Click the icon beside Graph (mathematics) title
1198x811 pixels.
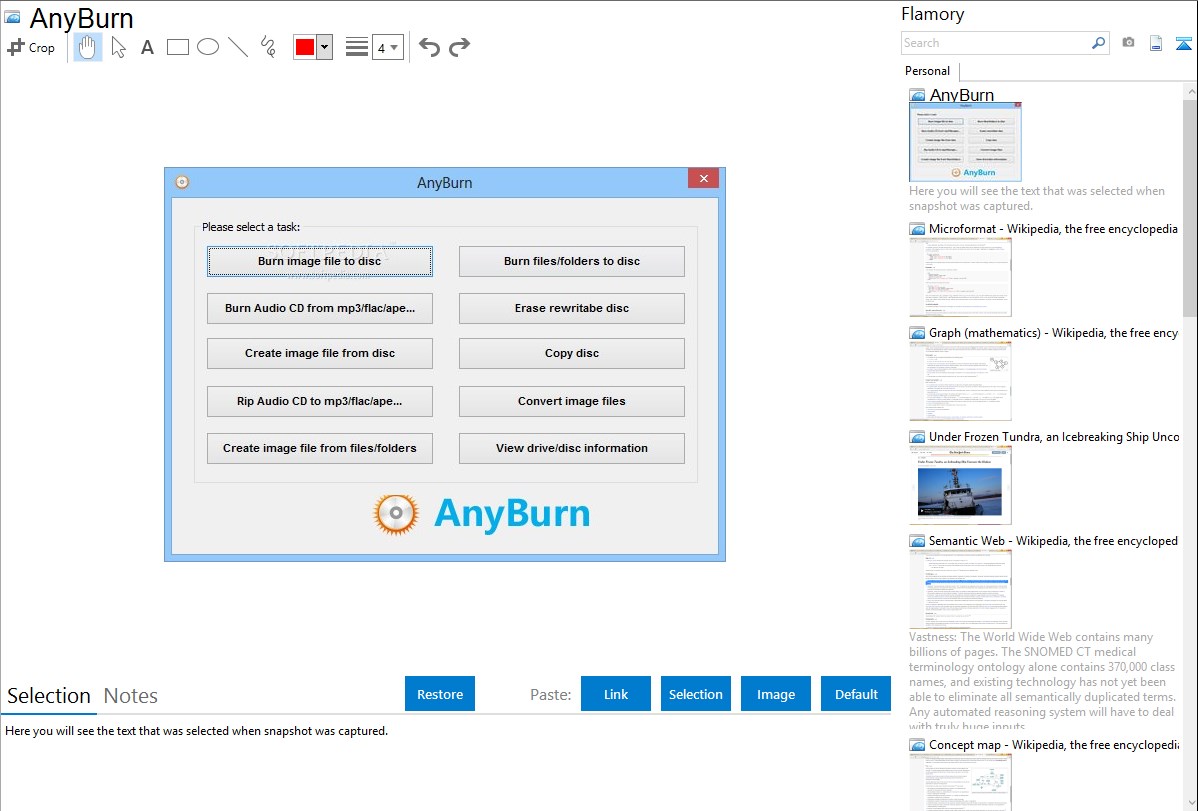pos(917,333)
